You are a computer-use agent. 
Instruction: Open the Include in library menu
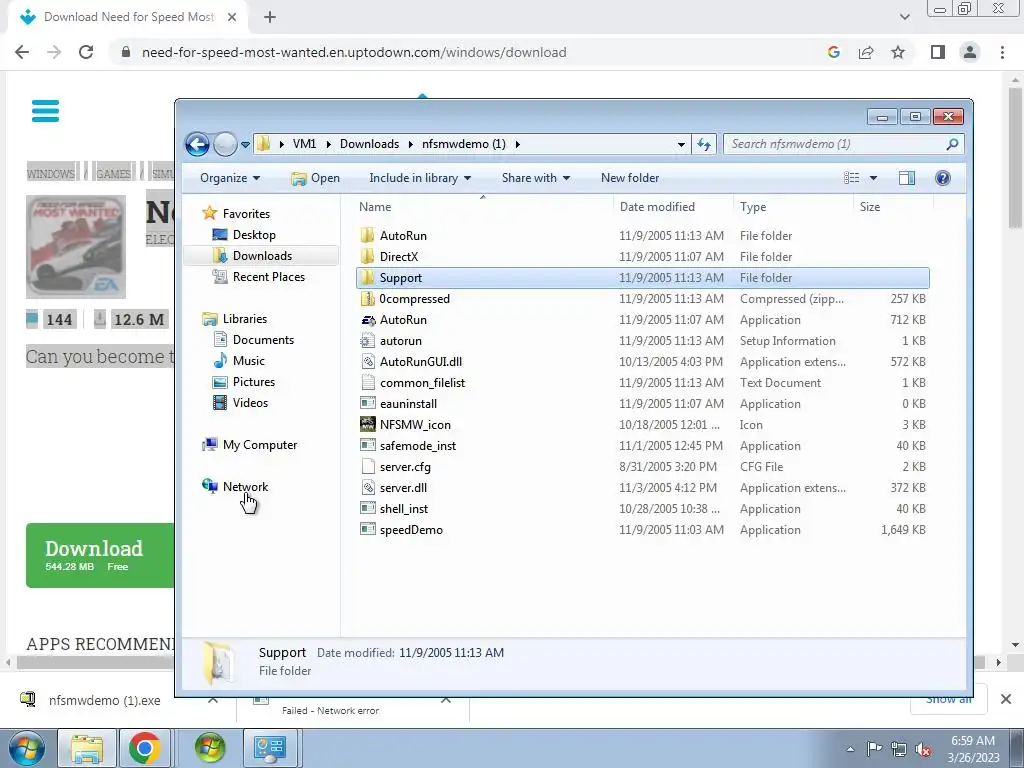tap(420, 178)
